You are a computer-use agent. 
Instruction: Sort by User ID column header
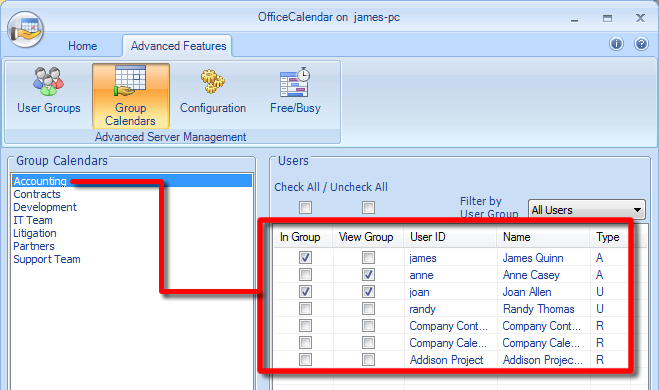451,237
